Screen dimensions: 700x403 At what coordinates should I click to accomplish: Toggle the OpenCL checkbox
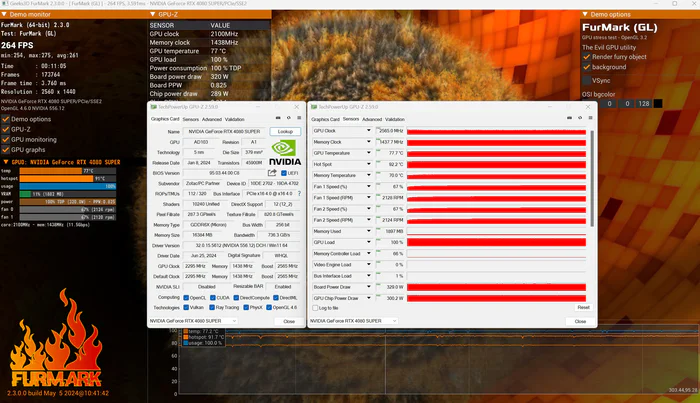(x=186, y=298)
